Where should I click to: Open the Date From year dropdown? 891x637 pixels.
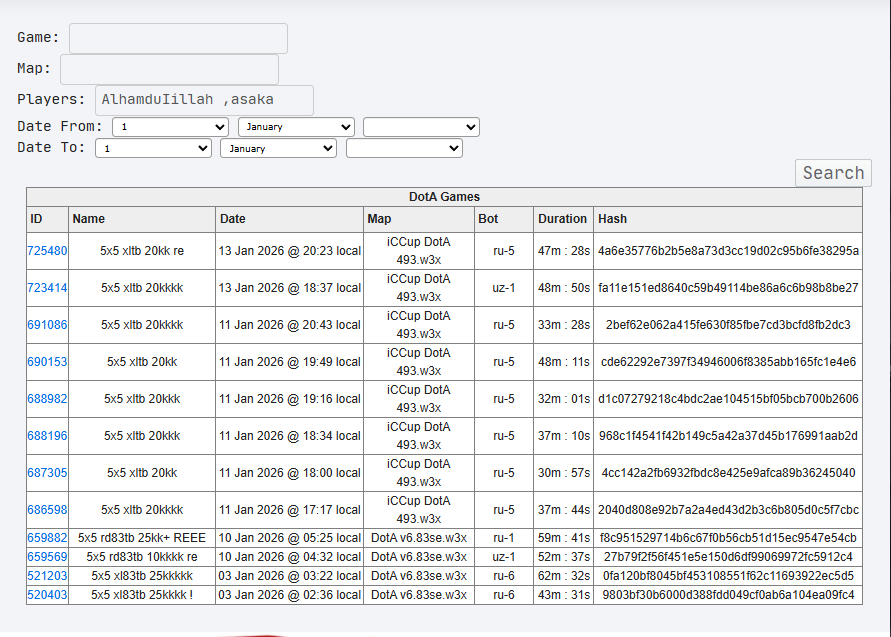click(x=421, y=127)
